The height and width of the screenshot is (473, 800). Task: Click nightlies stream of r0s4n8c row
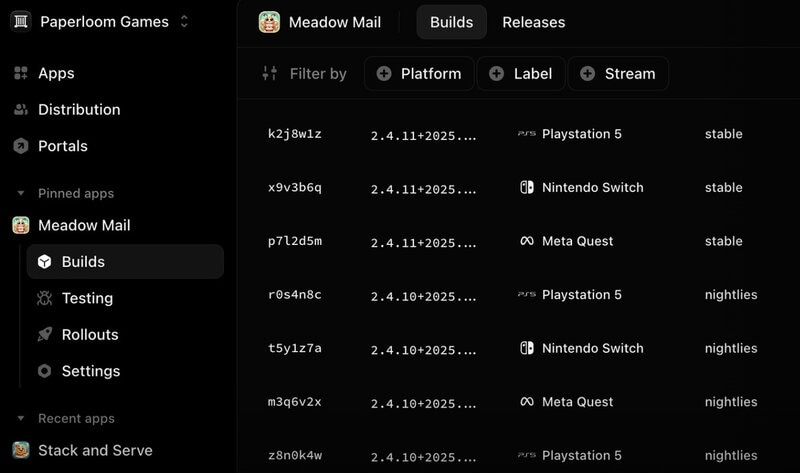731,294
